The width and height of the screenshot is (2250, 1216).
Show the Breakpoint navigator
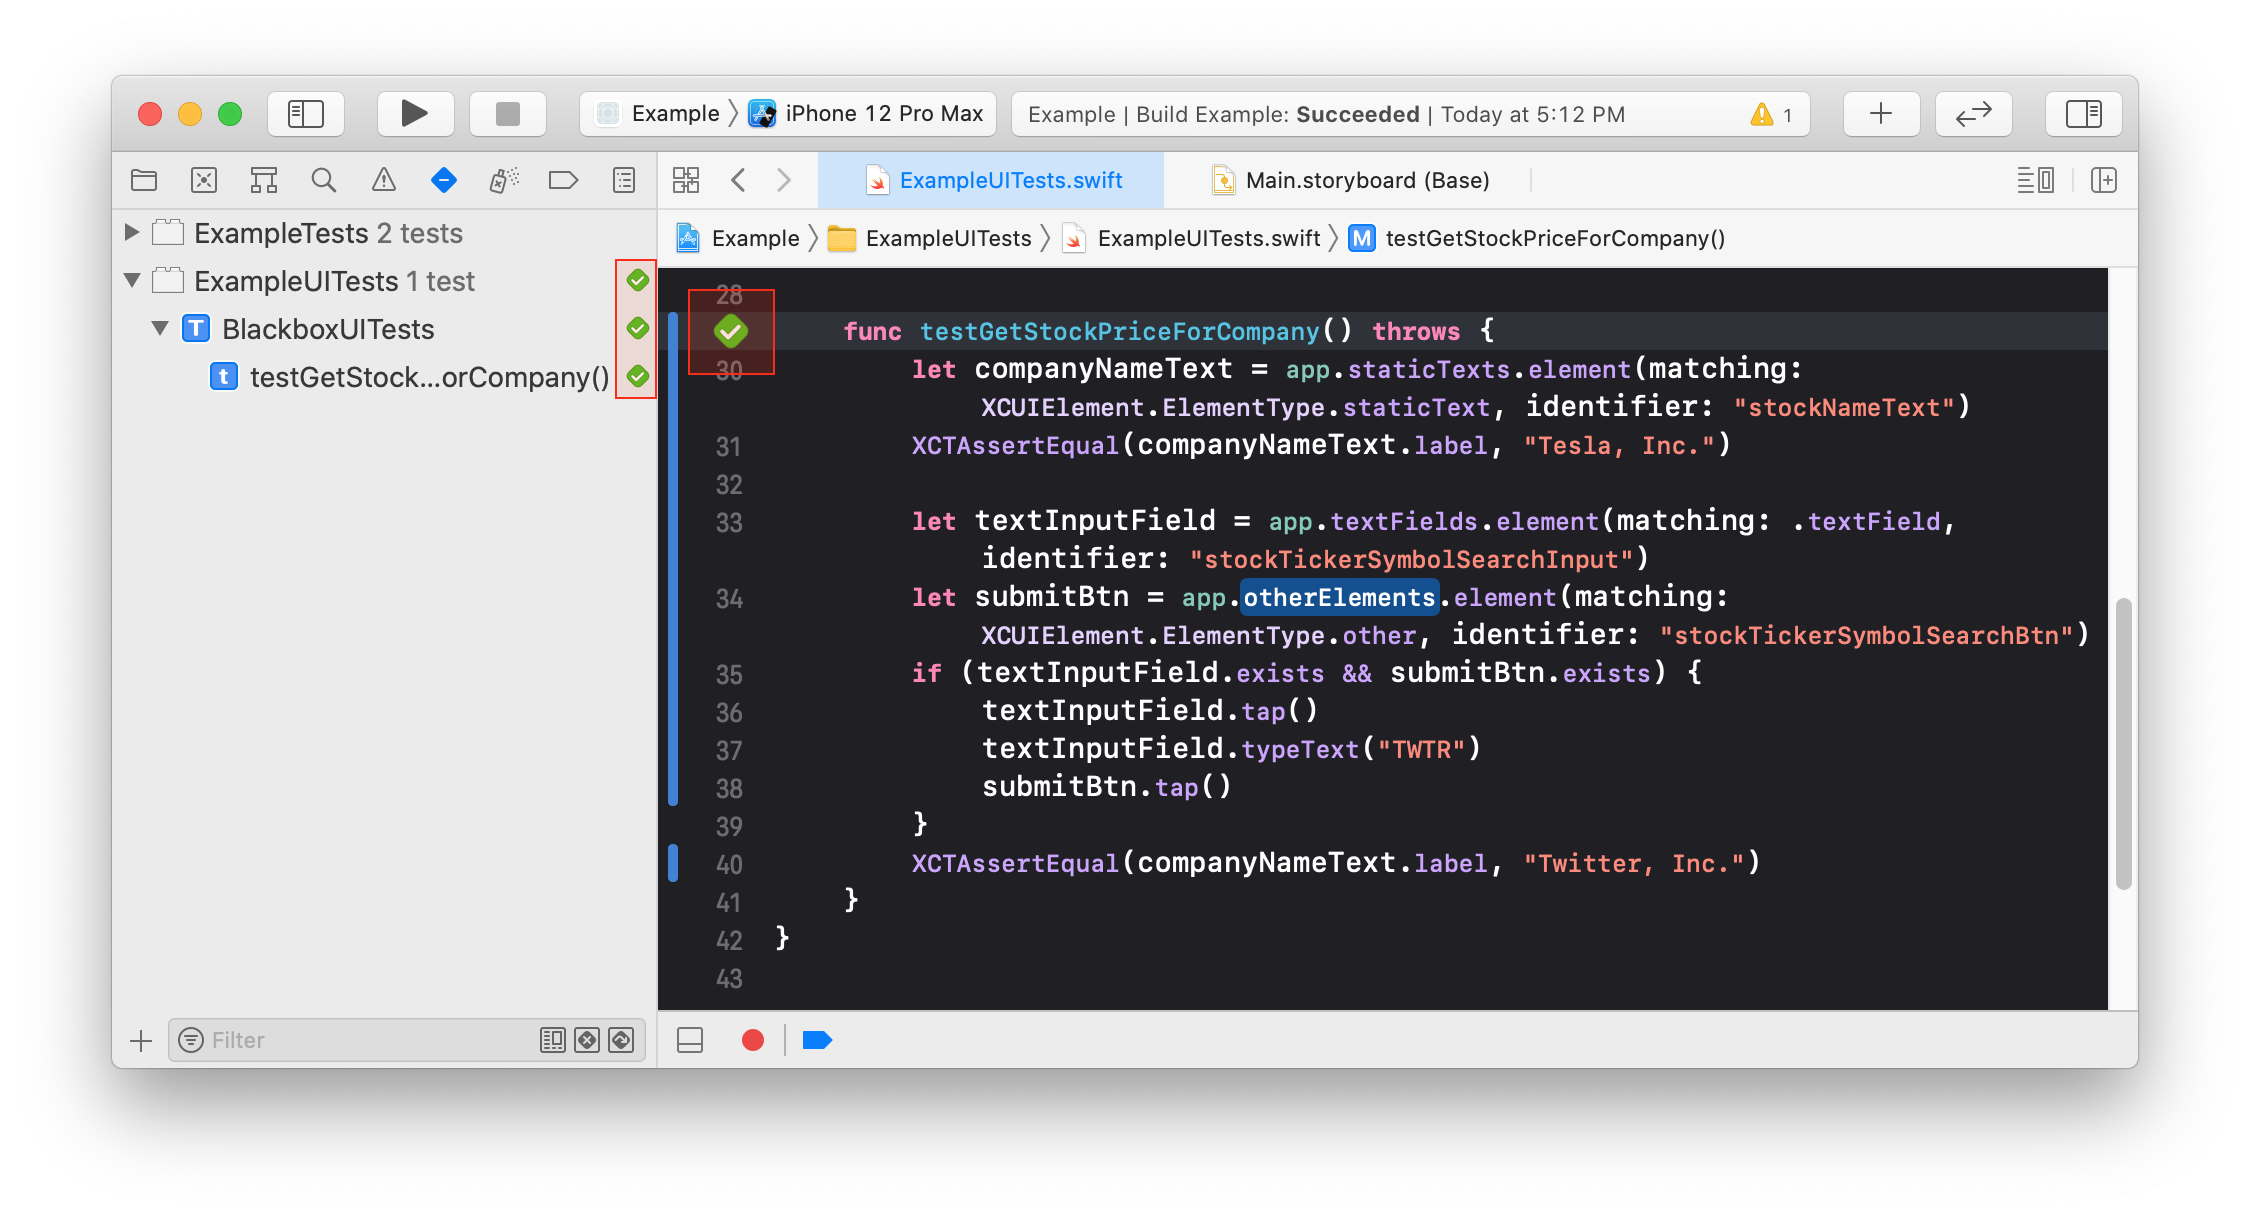(x=564, y=180)
